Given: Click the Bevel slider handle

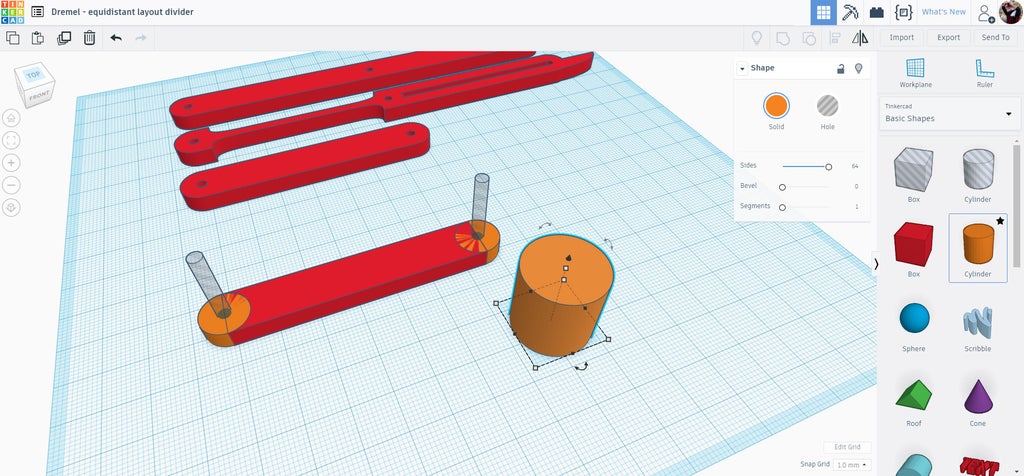Looking at the screenshot, I should tap(782, 187).
